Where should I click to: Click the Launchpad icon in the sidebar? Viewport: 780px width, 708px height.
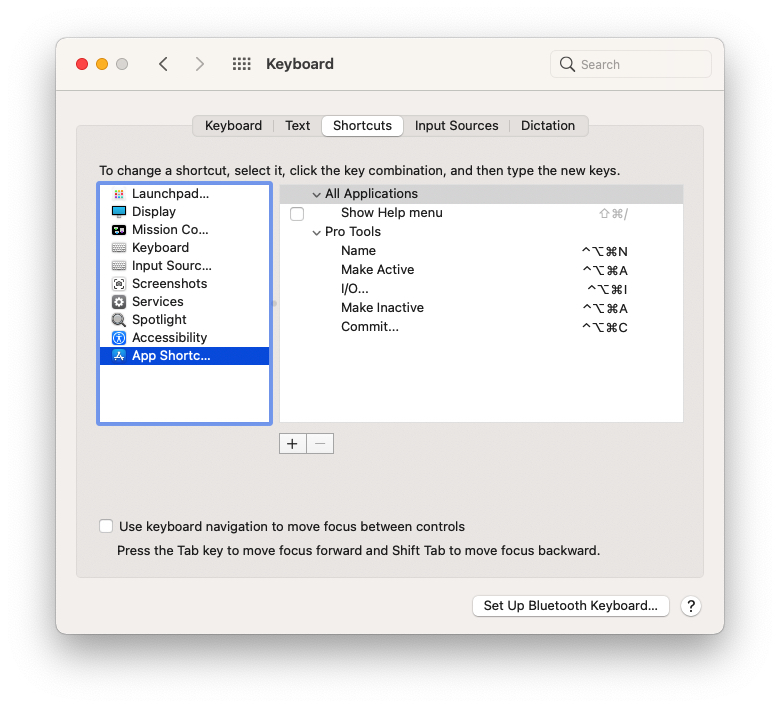pyautogui.click(x=119, y=194)
